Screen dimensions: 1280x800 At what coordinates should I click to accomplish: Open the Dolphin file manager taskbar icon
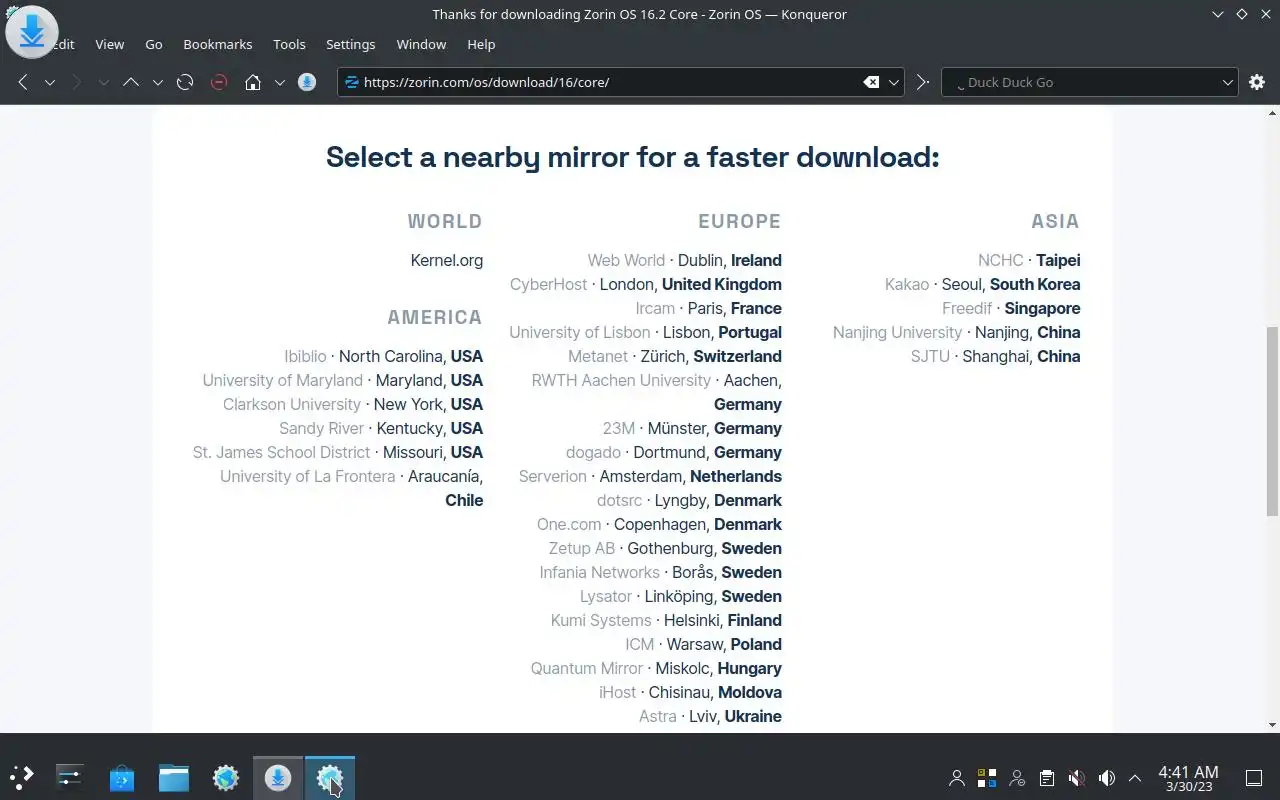pyautogui.click(x=174, y=777)
